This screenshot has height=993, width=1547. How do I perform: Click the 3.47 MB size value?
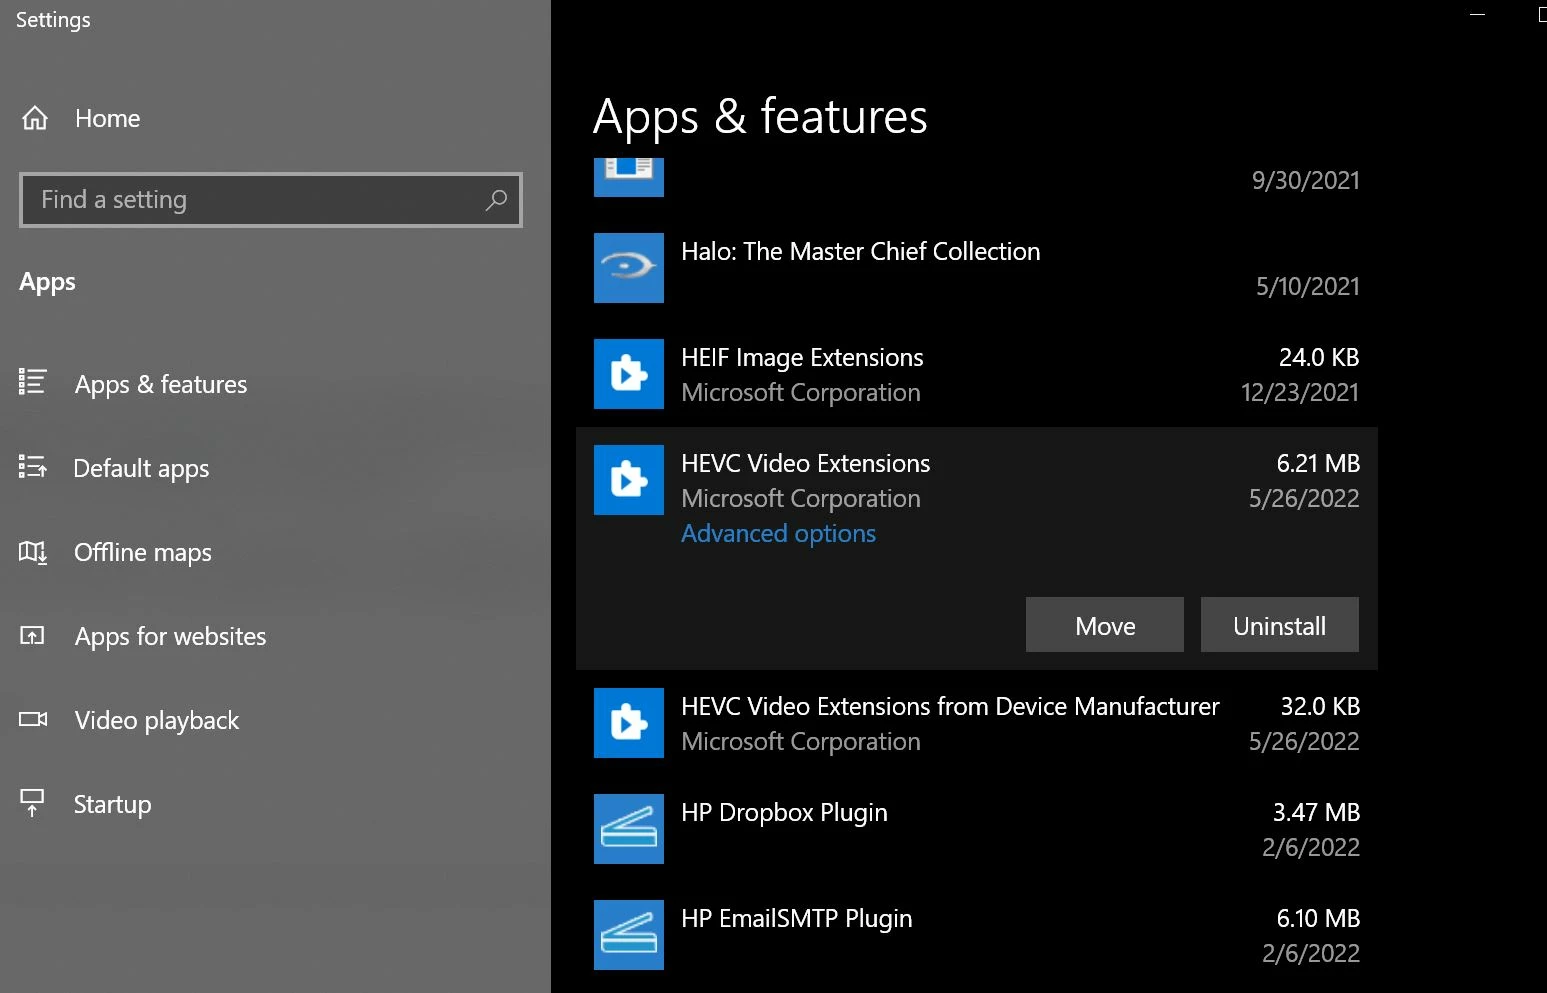coord(1316,813)
